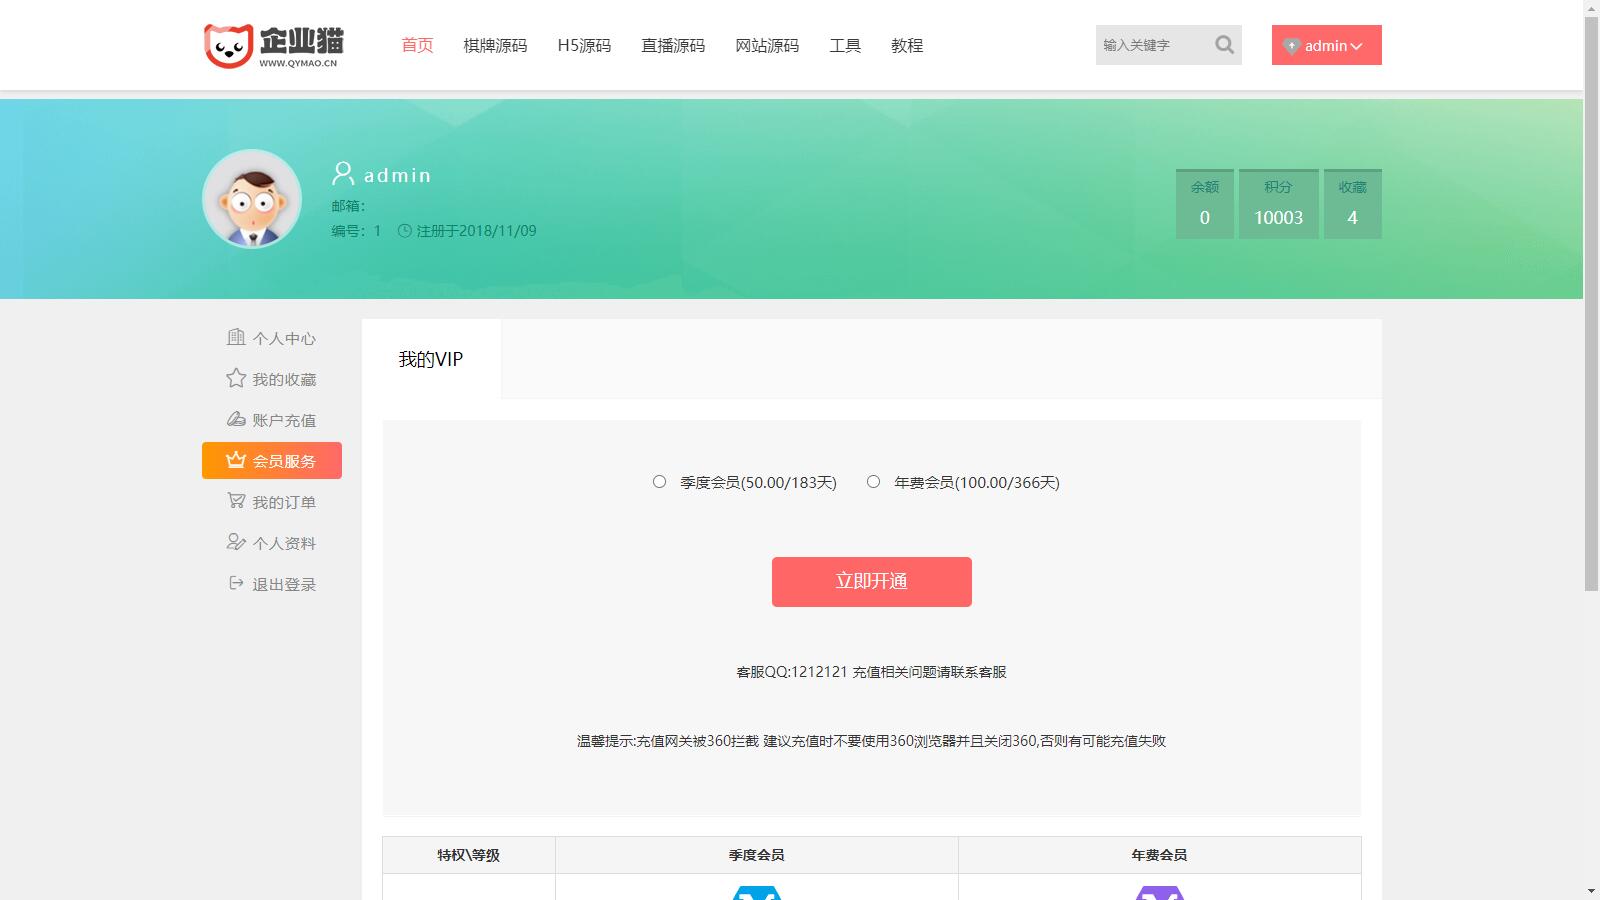The height and width of the screenshot is (900, 1600).
Task: Switch to the 我的VIP tab
Action: [x=431, y=359]
